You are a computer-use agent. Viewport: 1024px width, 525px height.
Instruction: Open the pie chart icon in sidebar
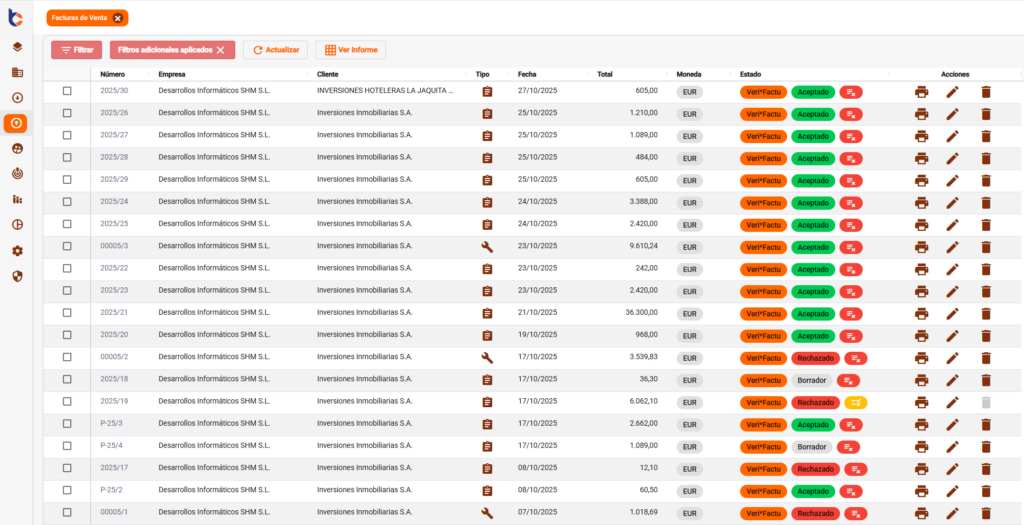[x=17, y=225]
